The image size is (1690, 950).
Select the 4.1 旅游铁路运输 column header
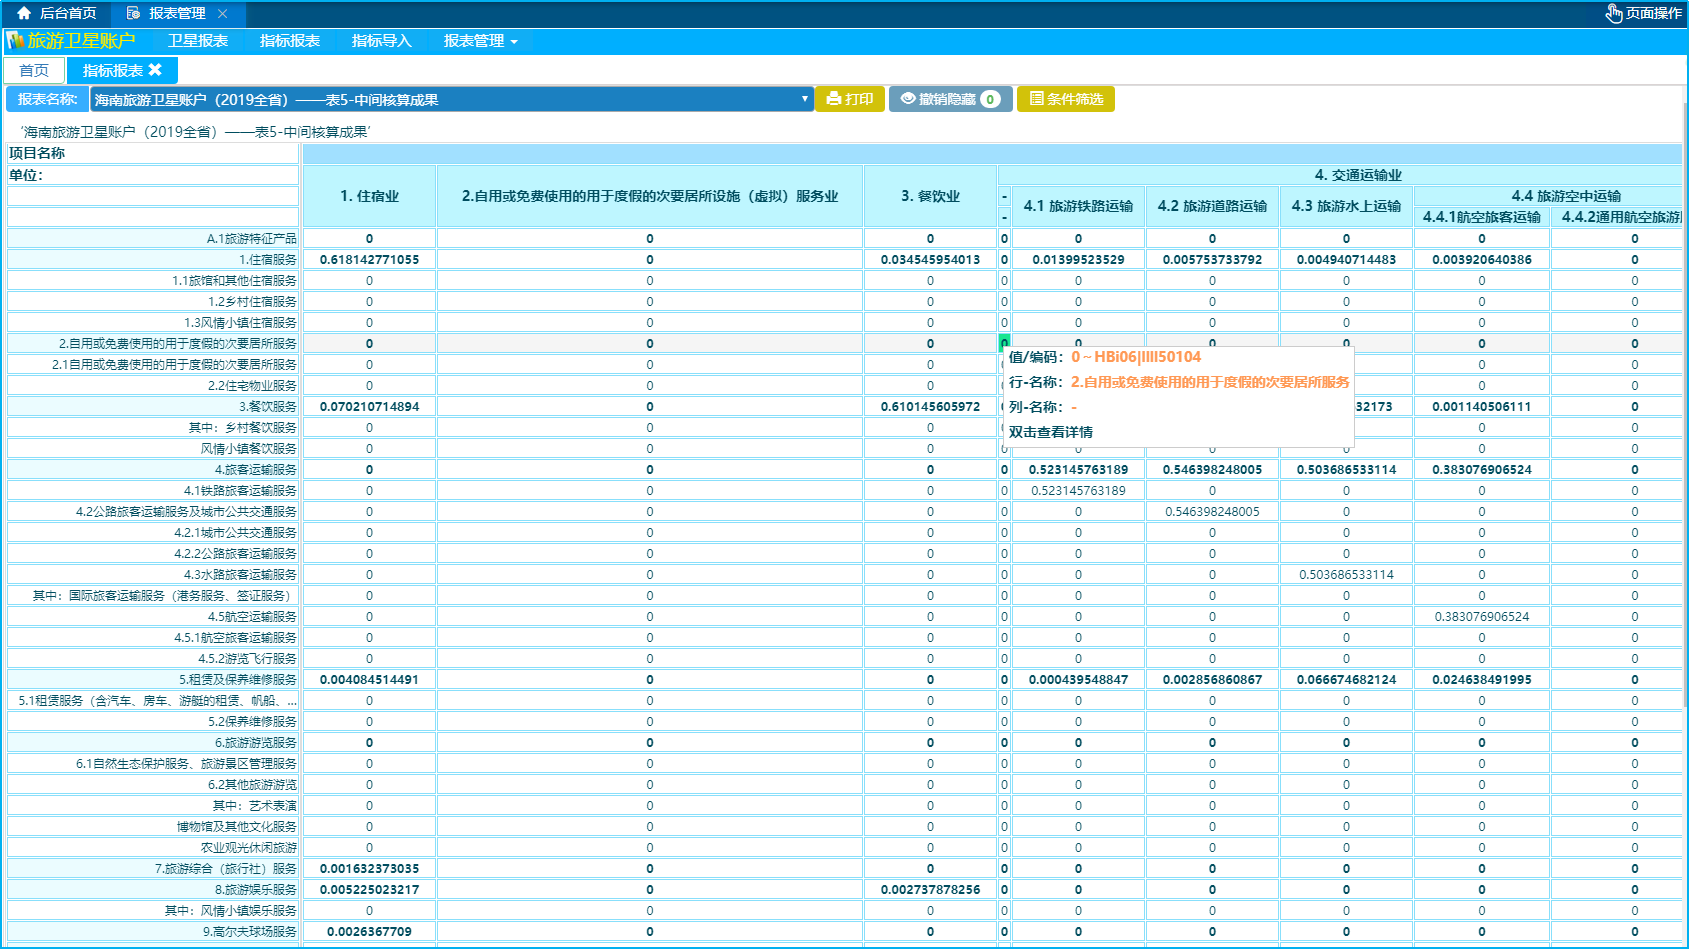click(1078, 206)
